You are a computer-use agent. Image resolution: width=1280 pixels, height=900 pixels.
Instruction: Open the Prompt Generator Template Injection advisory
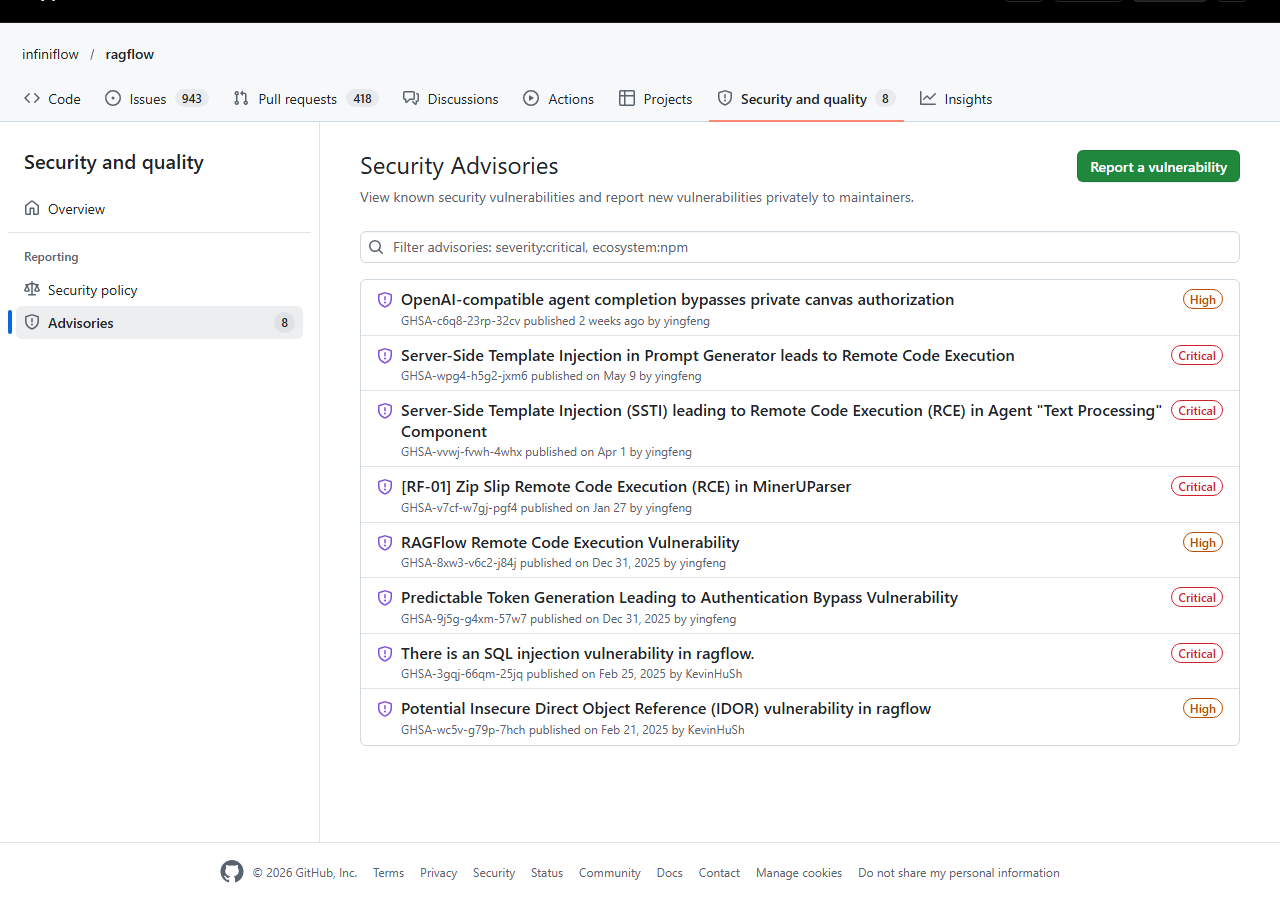[x=707, y=356]
